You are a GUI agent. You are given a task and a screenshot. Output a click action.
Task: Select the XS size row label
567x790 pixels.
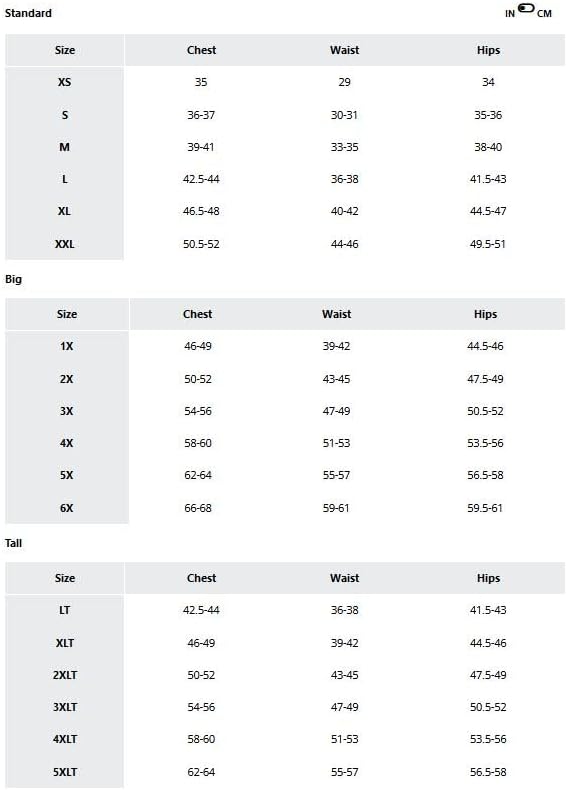click(65, 82)
